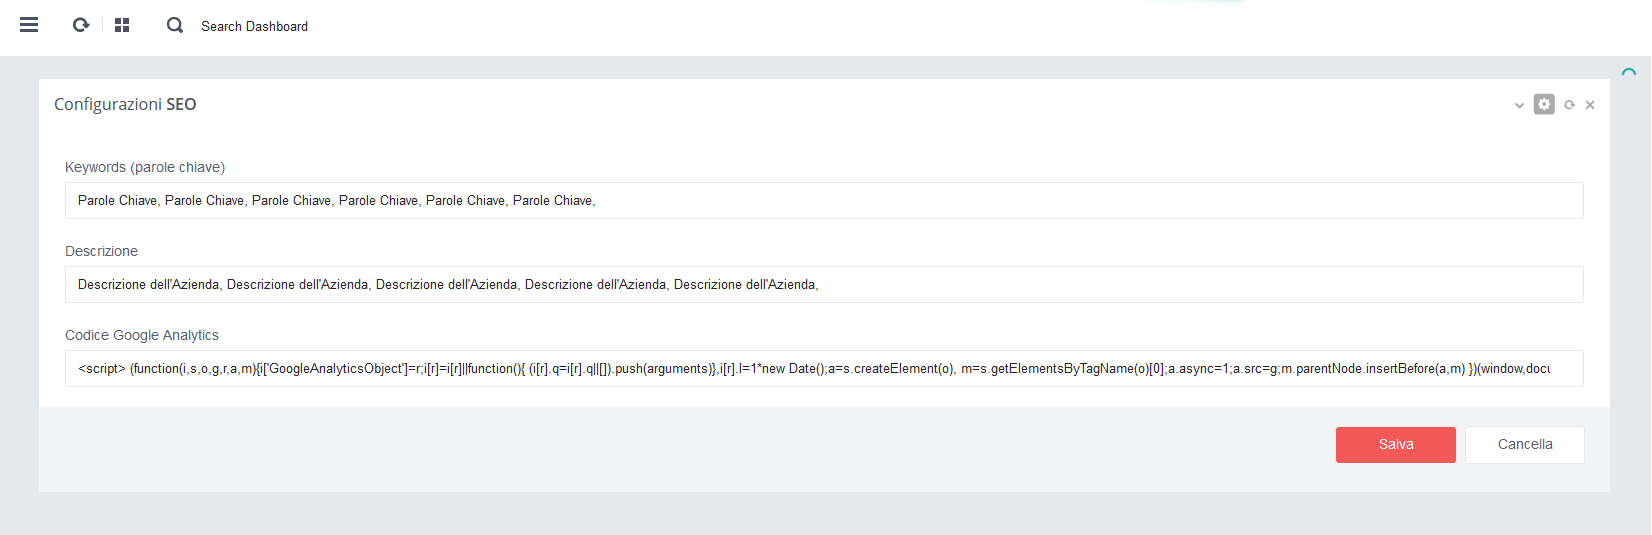Screen dimensions: 1652x535
Task: Open the hamburger sidebar menu
Action: pyautogui.click(x=29, y=25)
